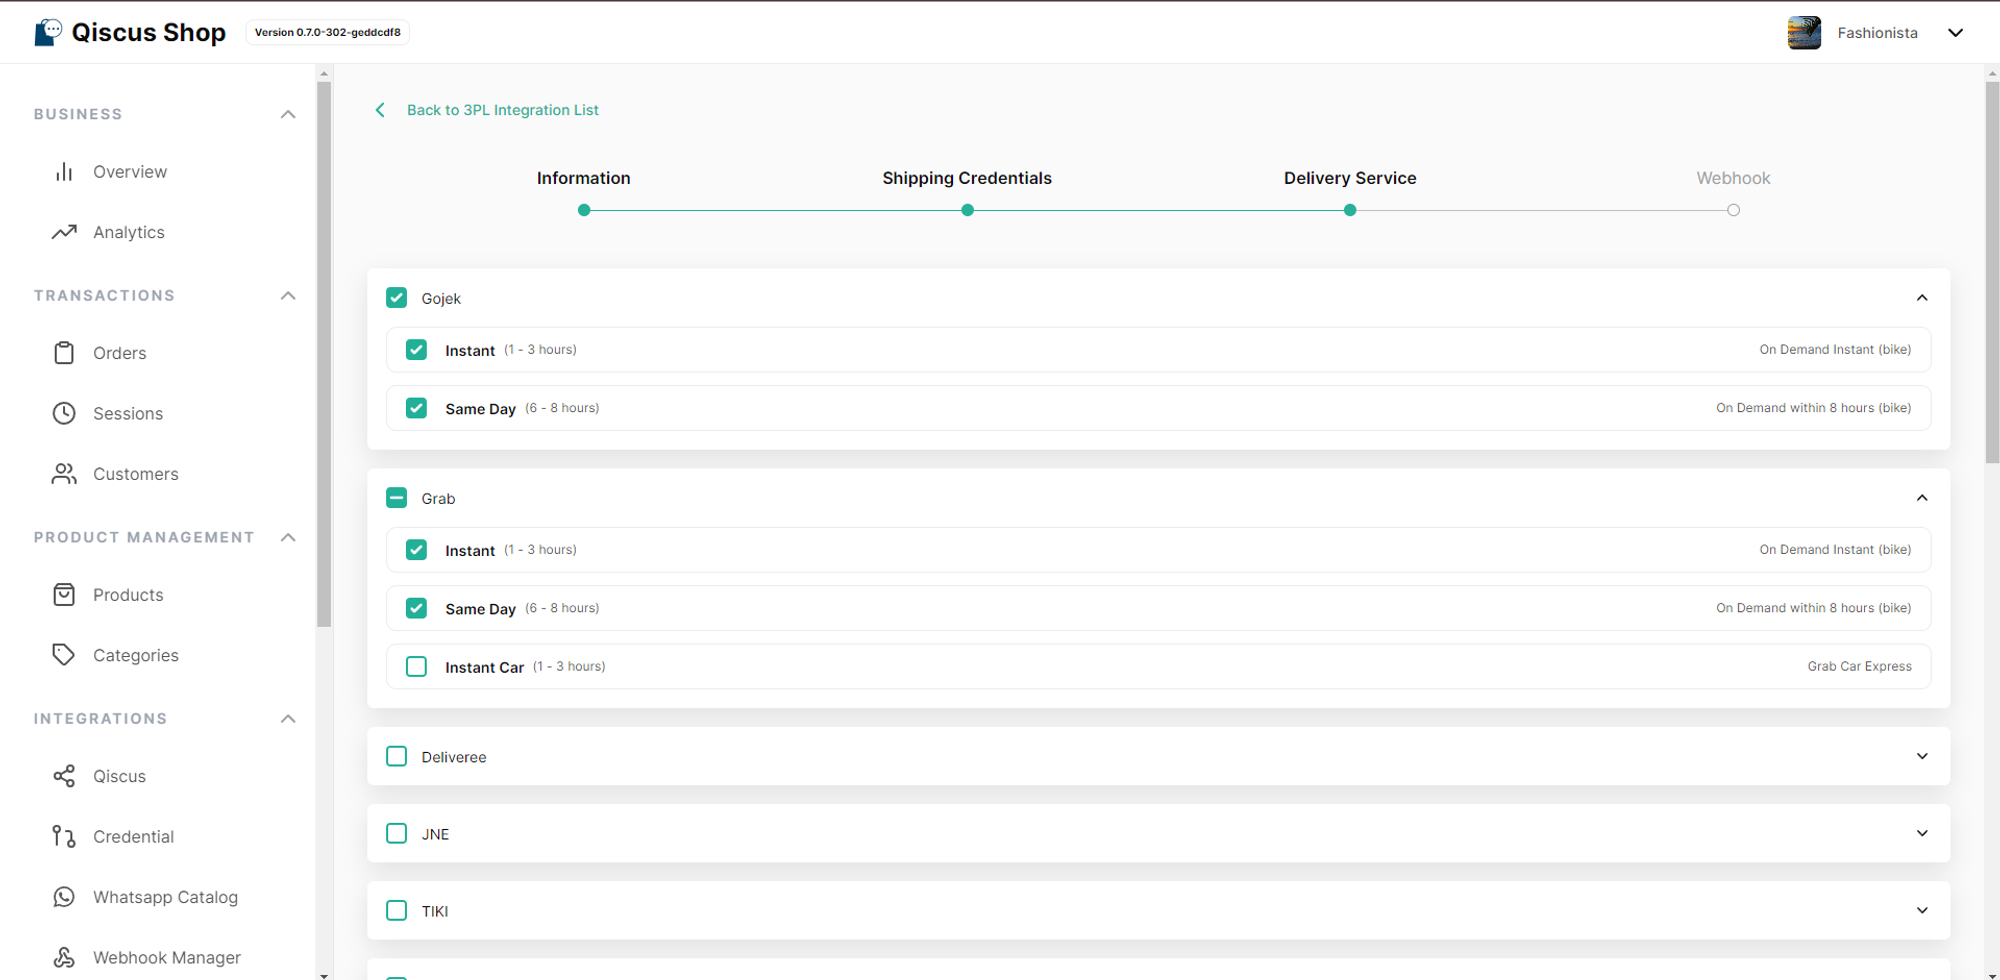Click the version 0.7.0-302 badge
The height and width of the screenshot is (980, 2000).
(x=328, y=32)
